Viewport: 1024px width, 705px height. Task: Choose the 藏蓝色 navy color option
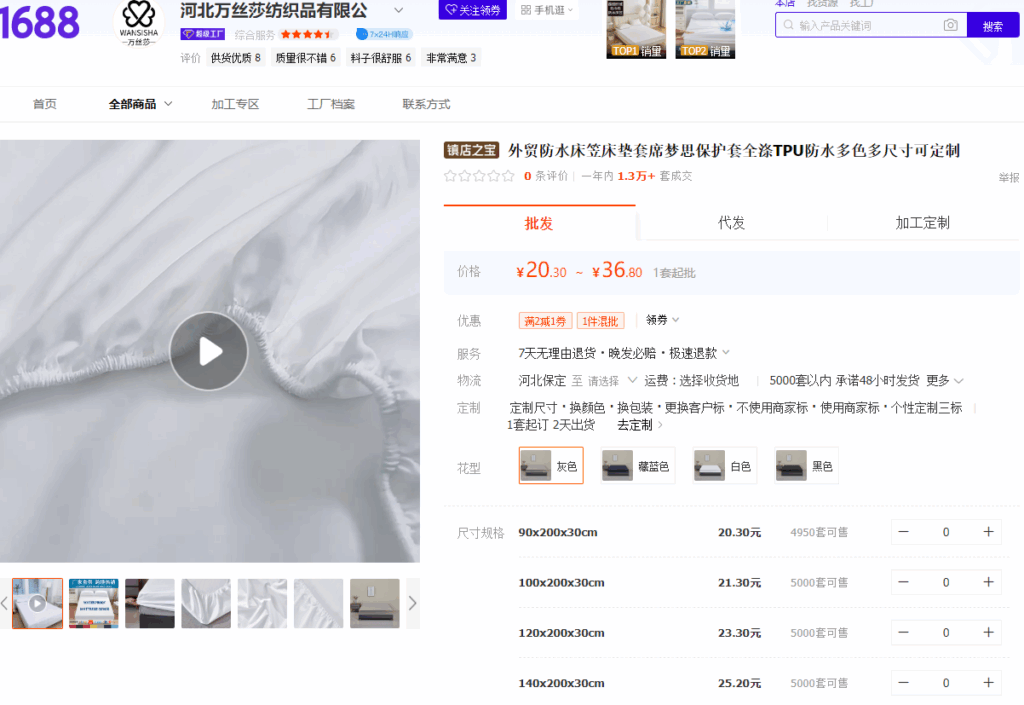tap(637, 466)
